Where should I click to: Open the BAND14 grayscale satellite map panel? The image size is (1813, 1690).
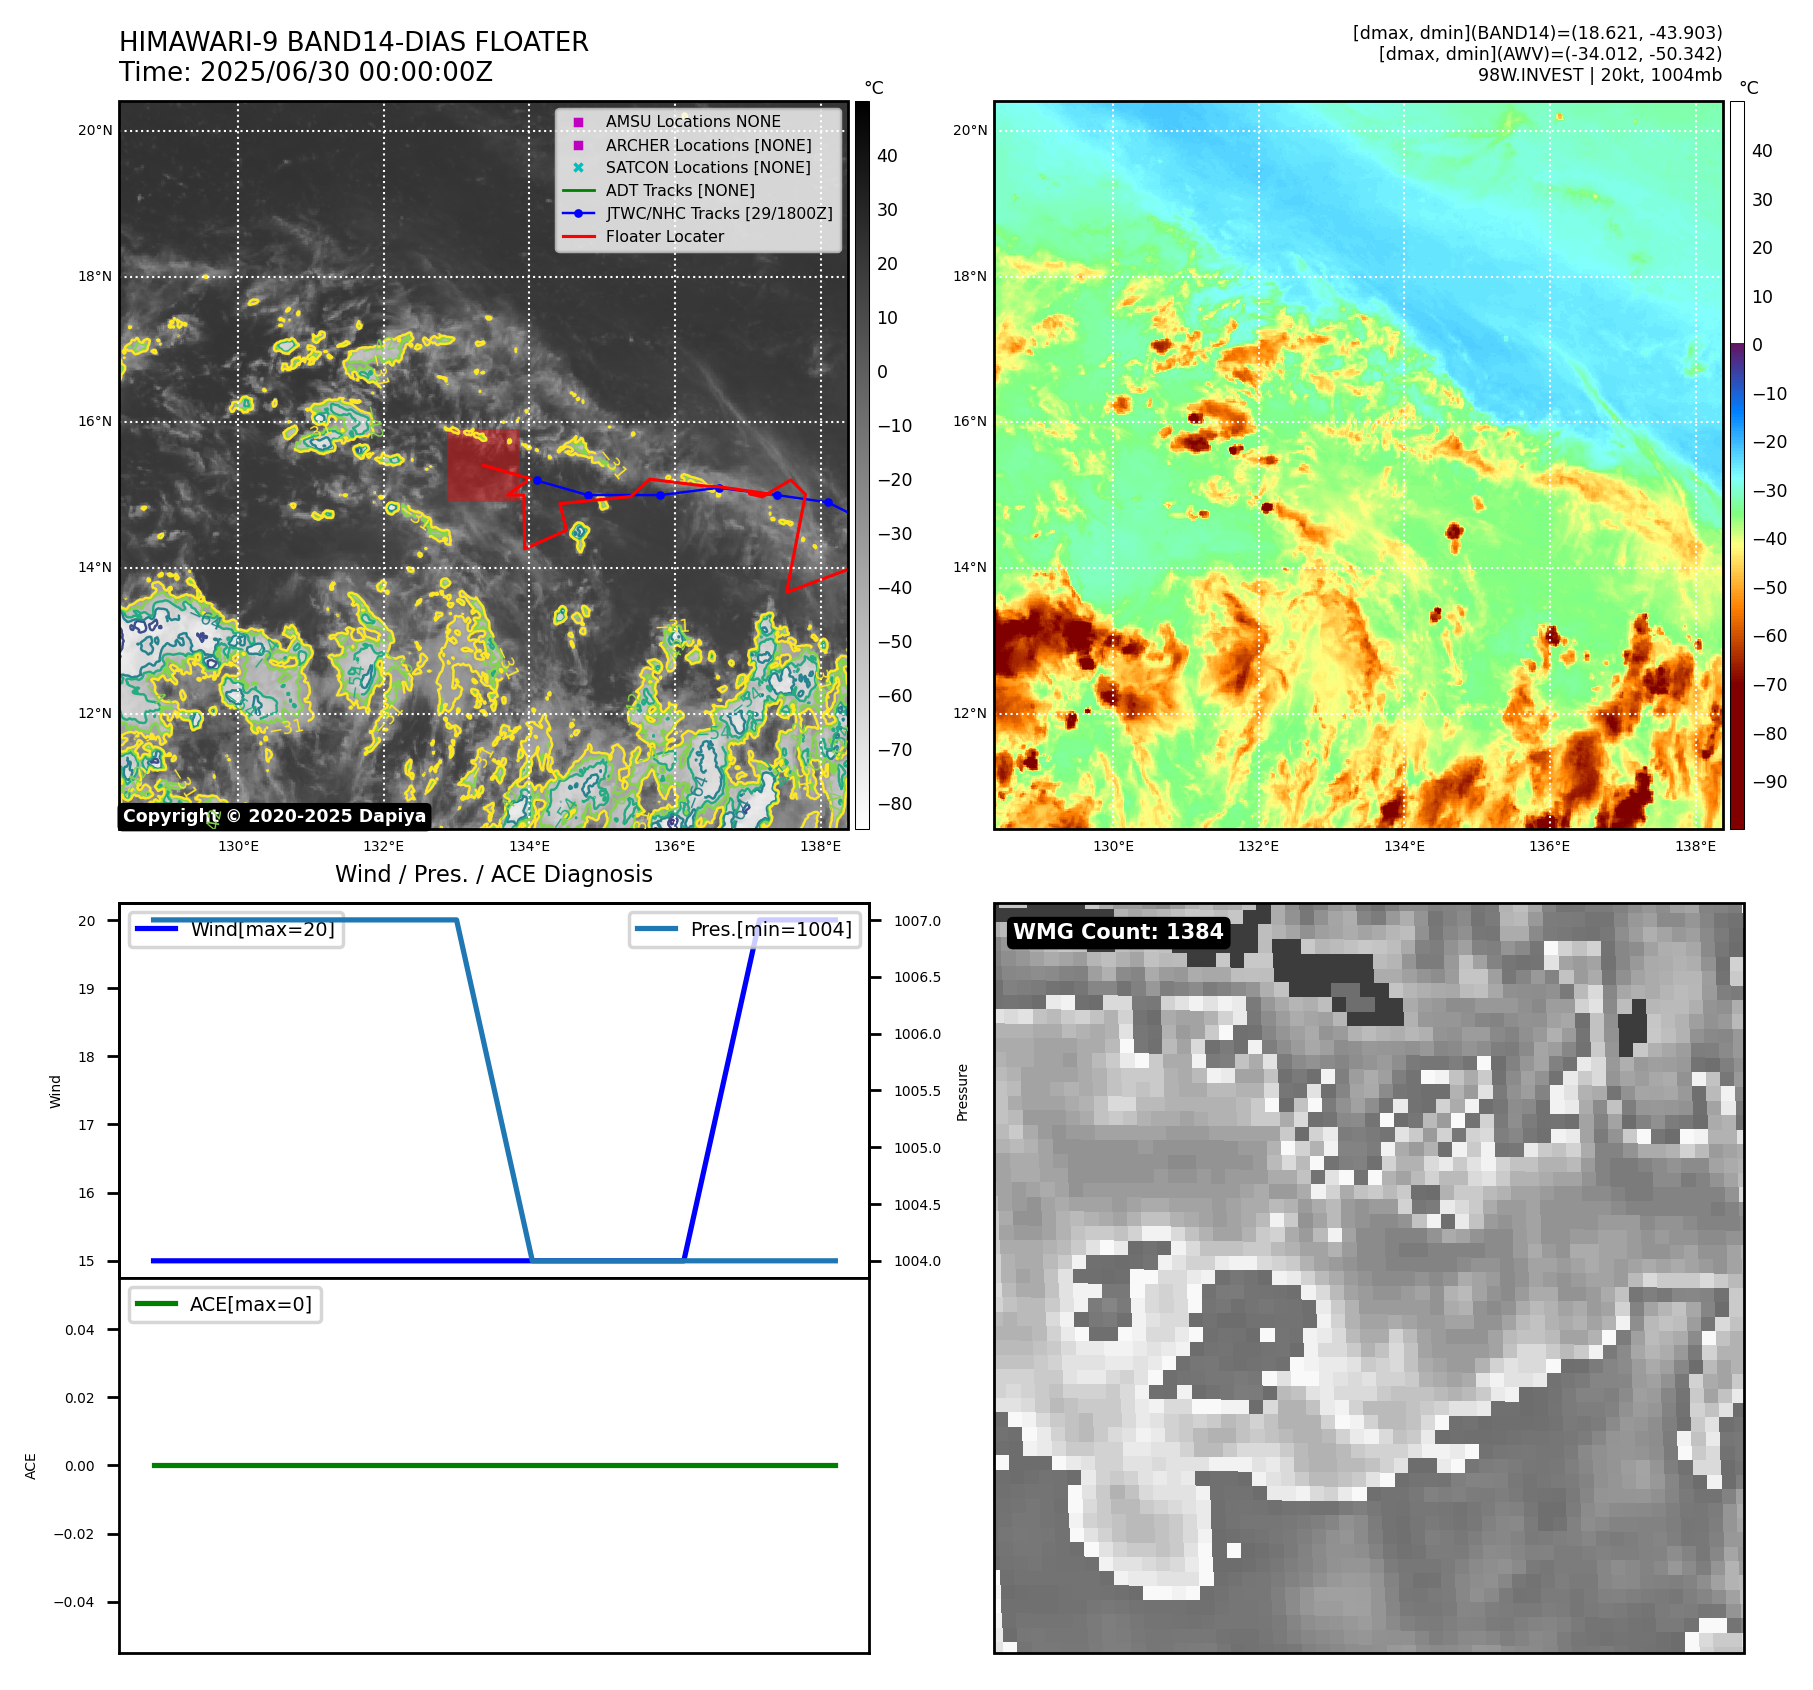[484, 465]
